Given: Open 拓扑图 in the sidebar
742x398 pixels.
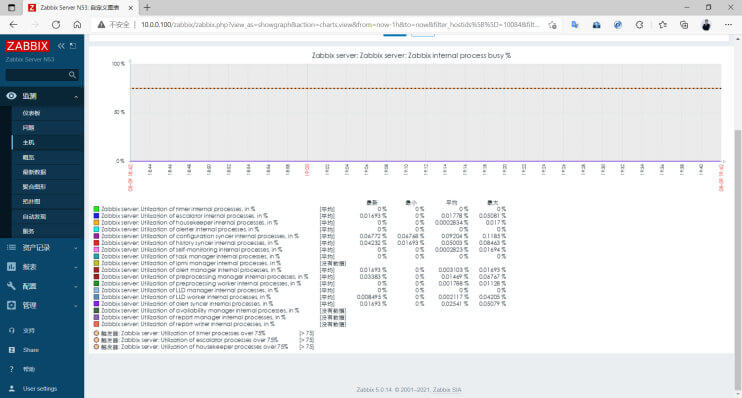Looking at the screenshot, I should tap(31, 202).
